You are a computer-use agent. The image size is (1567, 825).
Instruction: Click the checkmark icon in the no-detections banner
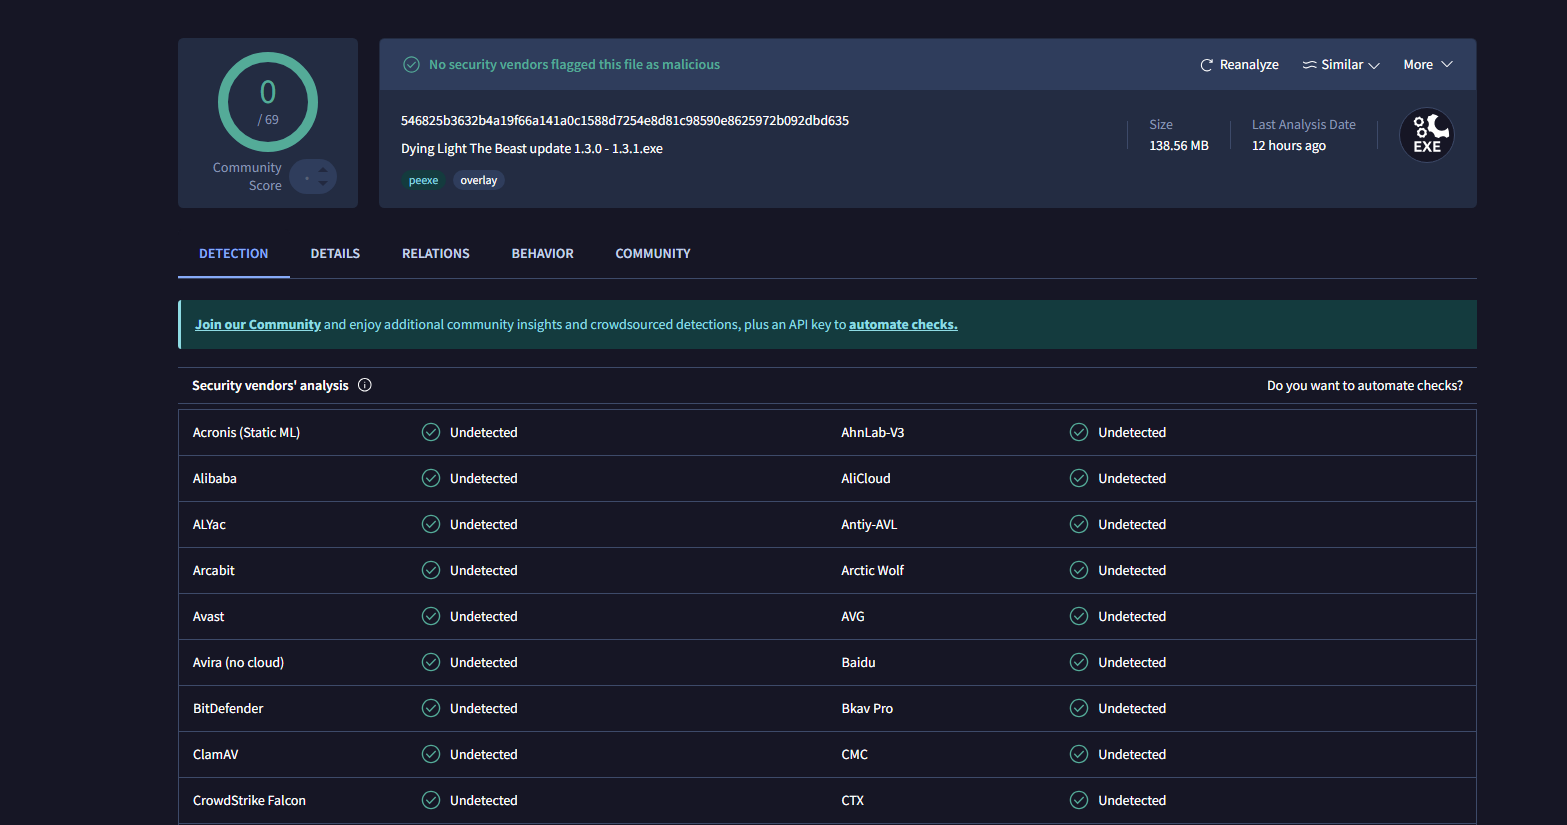411,65
